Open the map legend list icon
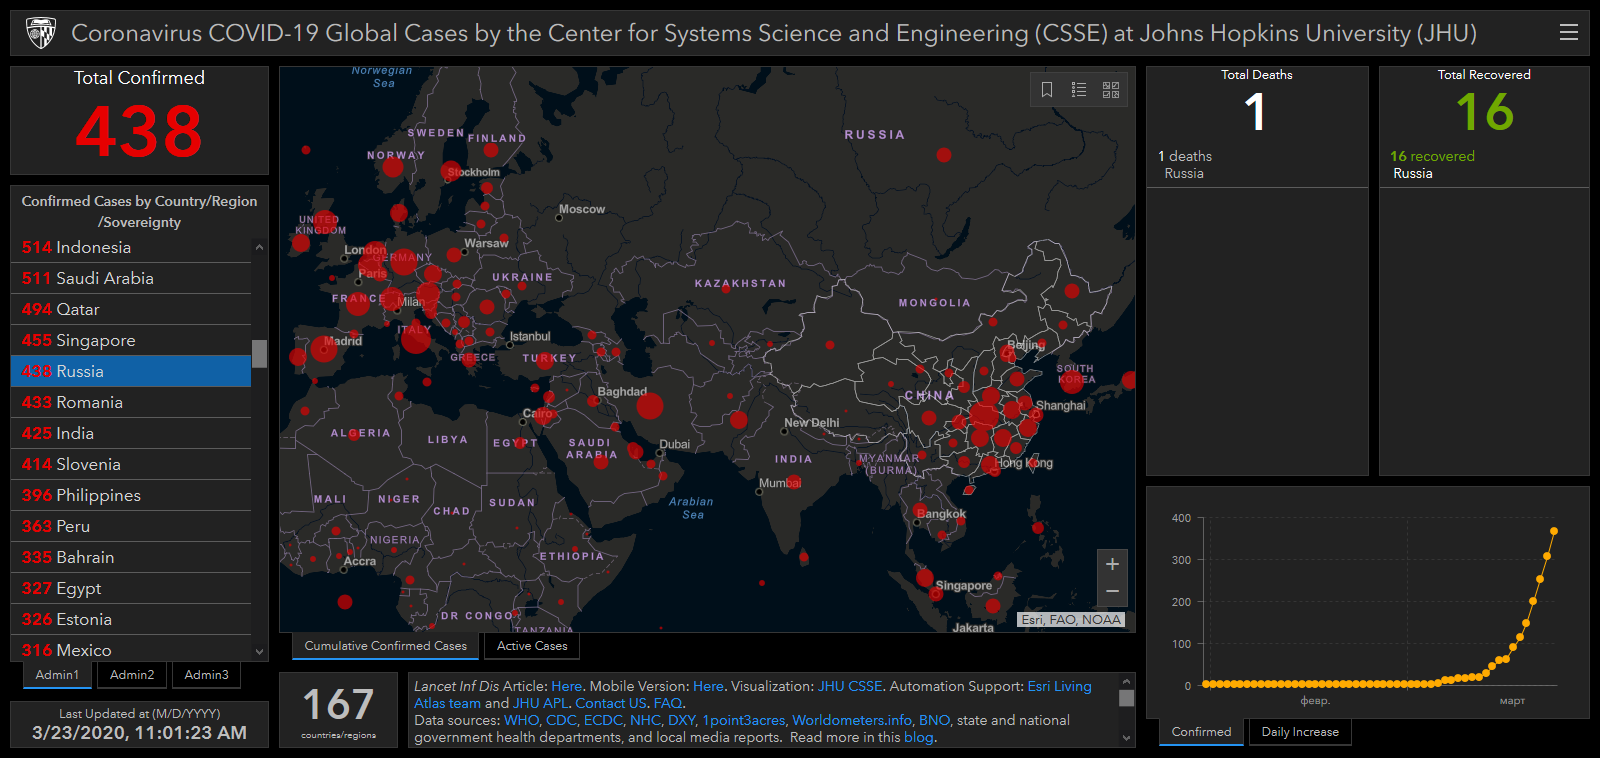This screenshot has width=1600, height=758. (1079, 90)
